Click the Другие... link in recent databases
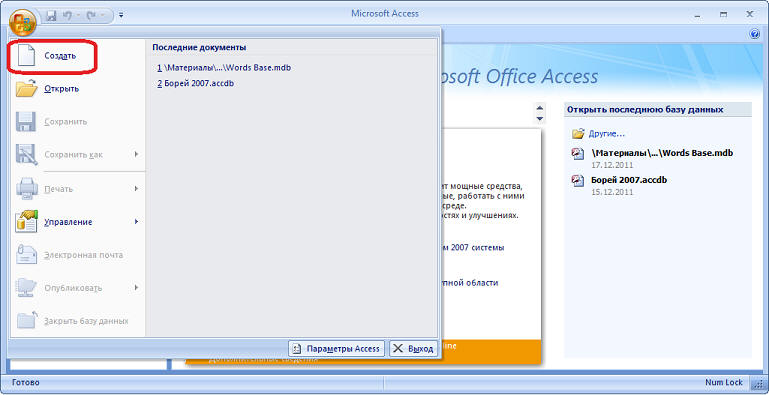 tap(607, 134)
